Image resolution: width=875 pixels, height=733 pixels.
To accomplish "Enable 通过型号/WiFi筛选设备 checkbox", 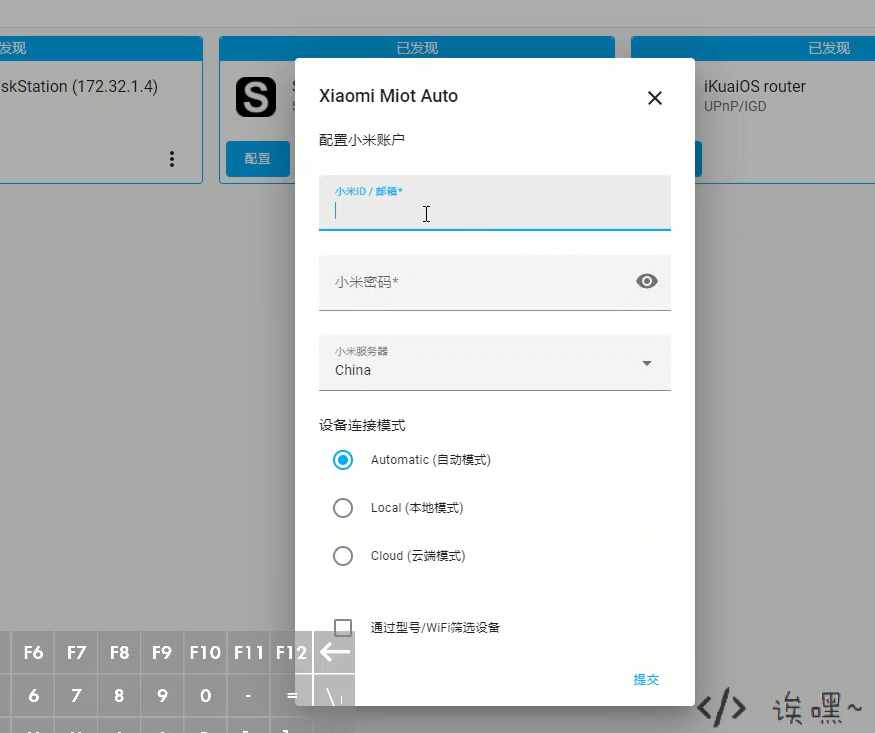I will 343,628.
